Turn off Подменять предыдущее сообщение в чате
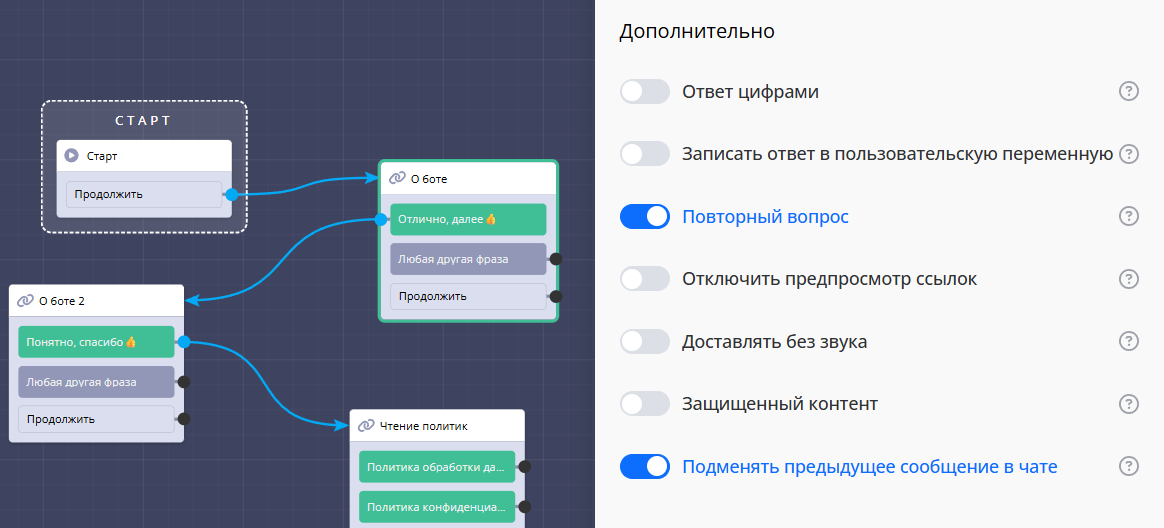The width and height of the screenshot is (1164, 528). (644, 466)
